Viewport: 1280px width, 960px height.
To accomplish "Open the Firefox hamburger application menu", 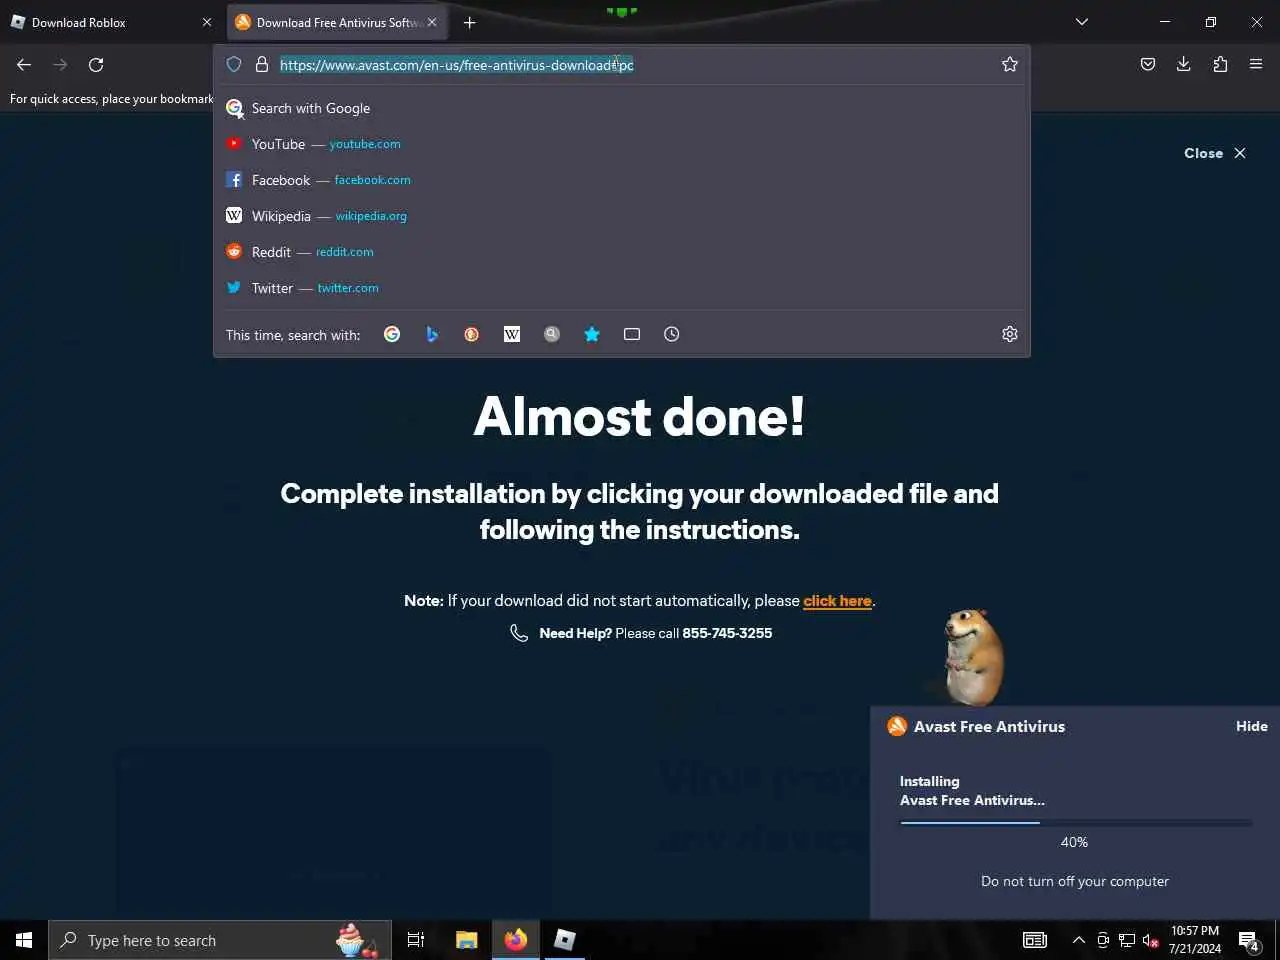I will point(1256,64).
